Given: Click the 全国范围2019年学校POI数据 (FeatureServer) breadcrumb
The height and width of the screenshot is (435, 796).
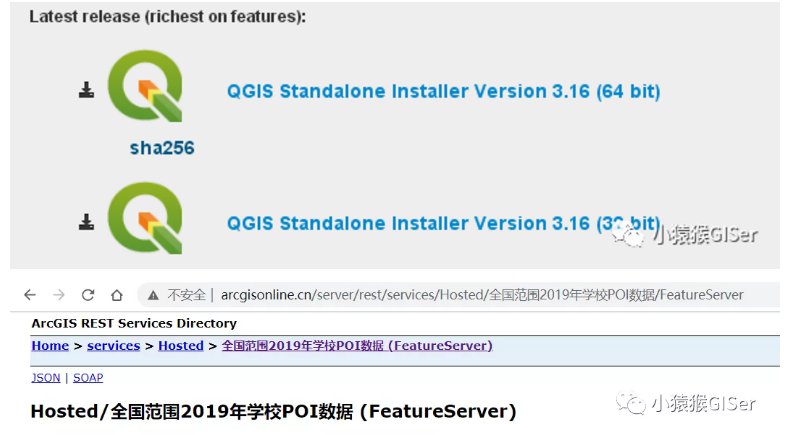Looking at the screenshot, I should coord(356,346).
